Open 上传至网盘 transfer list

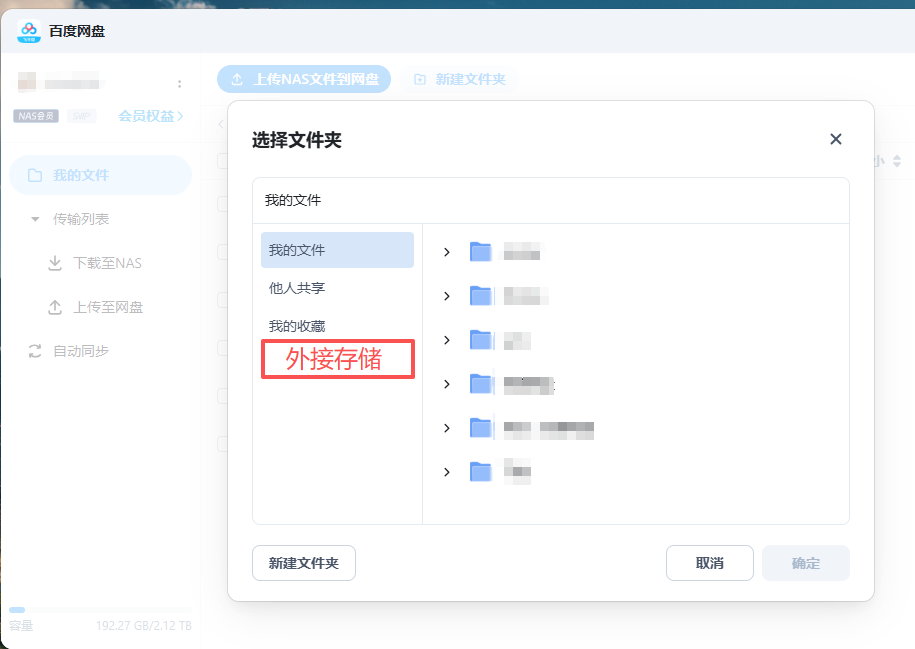tap(108, 307)
